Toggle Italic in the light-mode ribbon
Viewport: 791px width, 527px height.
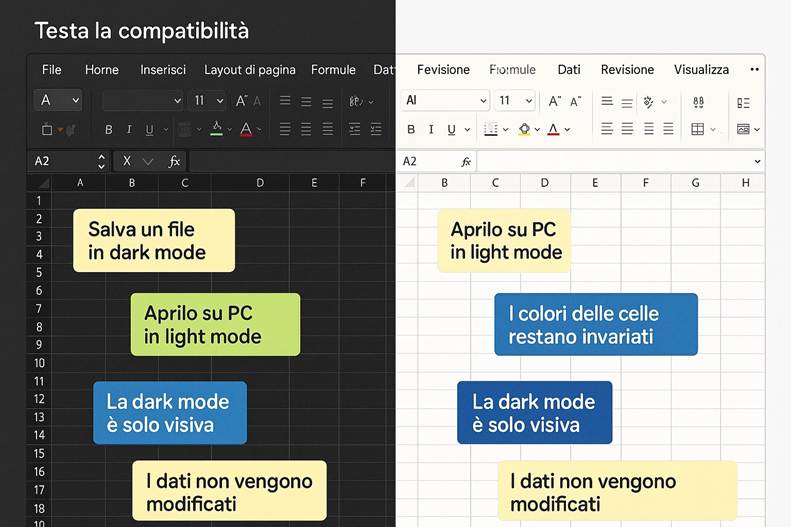point(431,130)
